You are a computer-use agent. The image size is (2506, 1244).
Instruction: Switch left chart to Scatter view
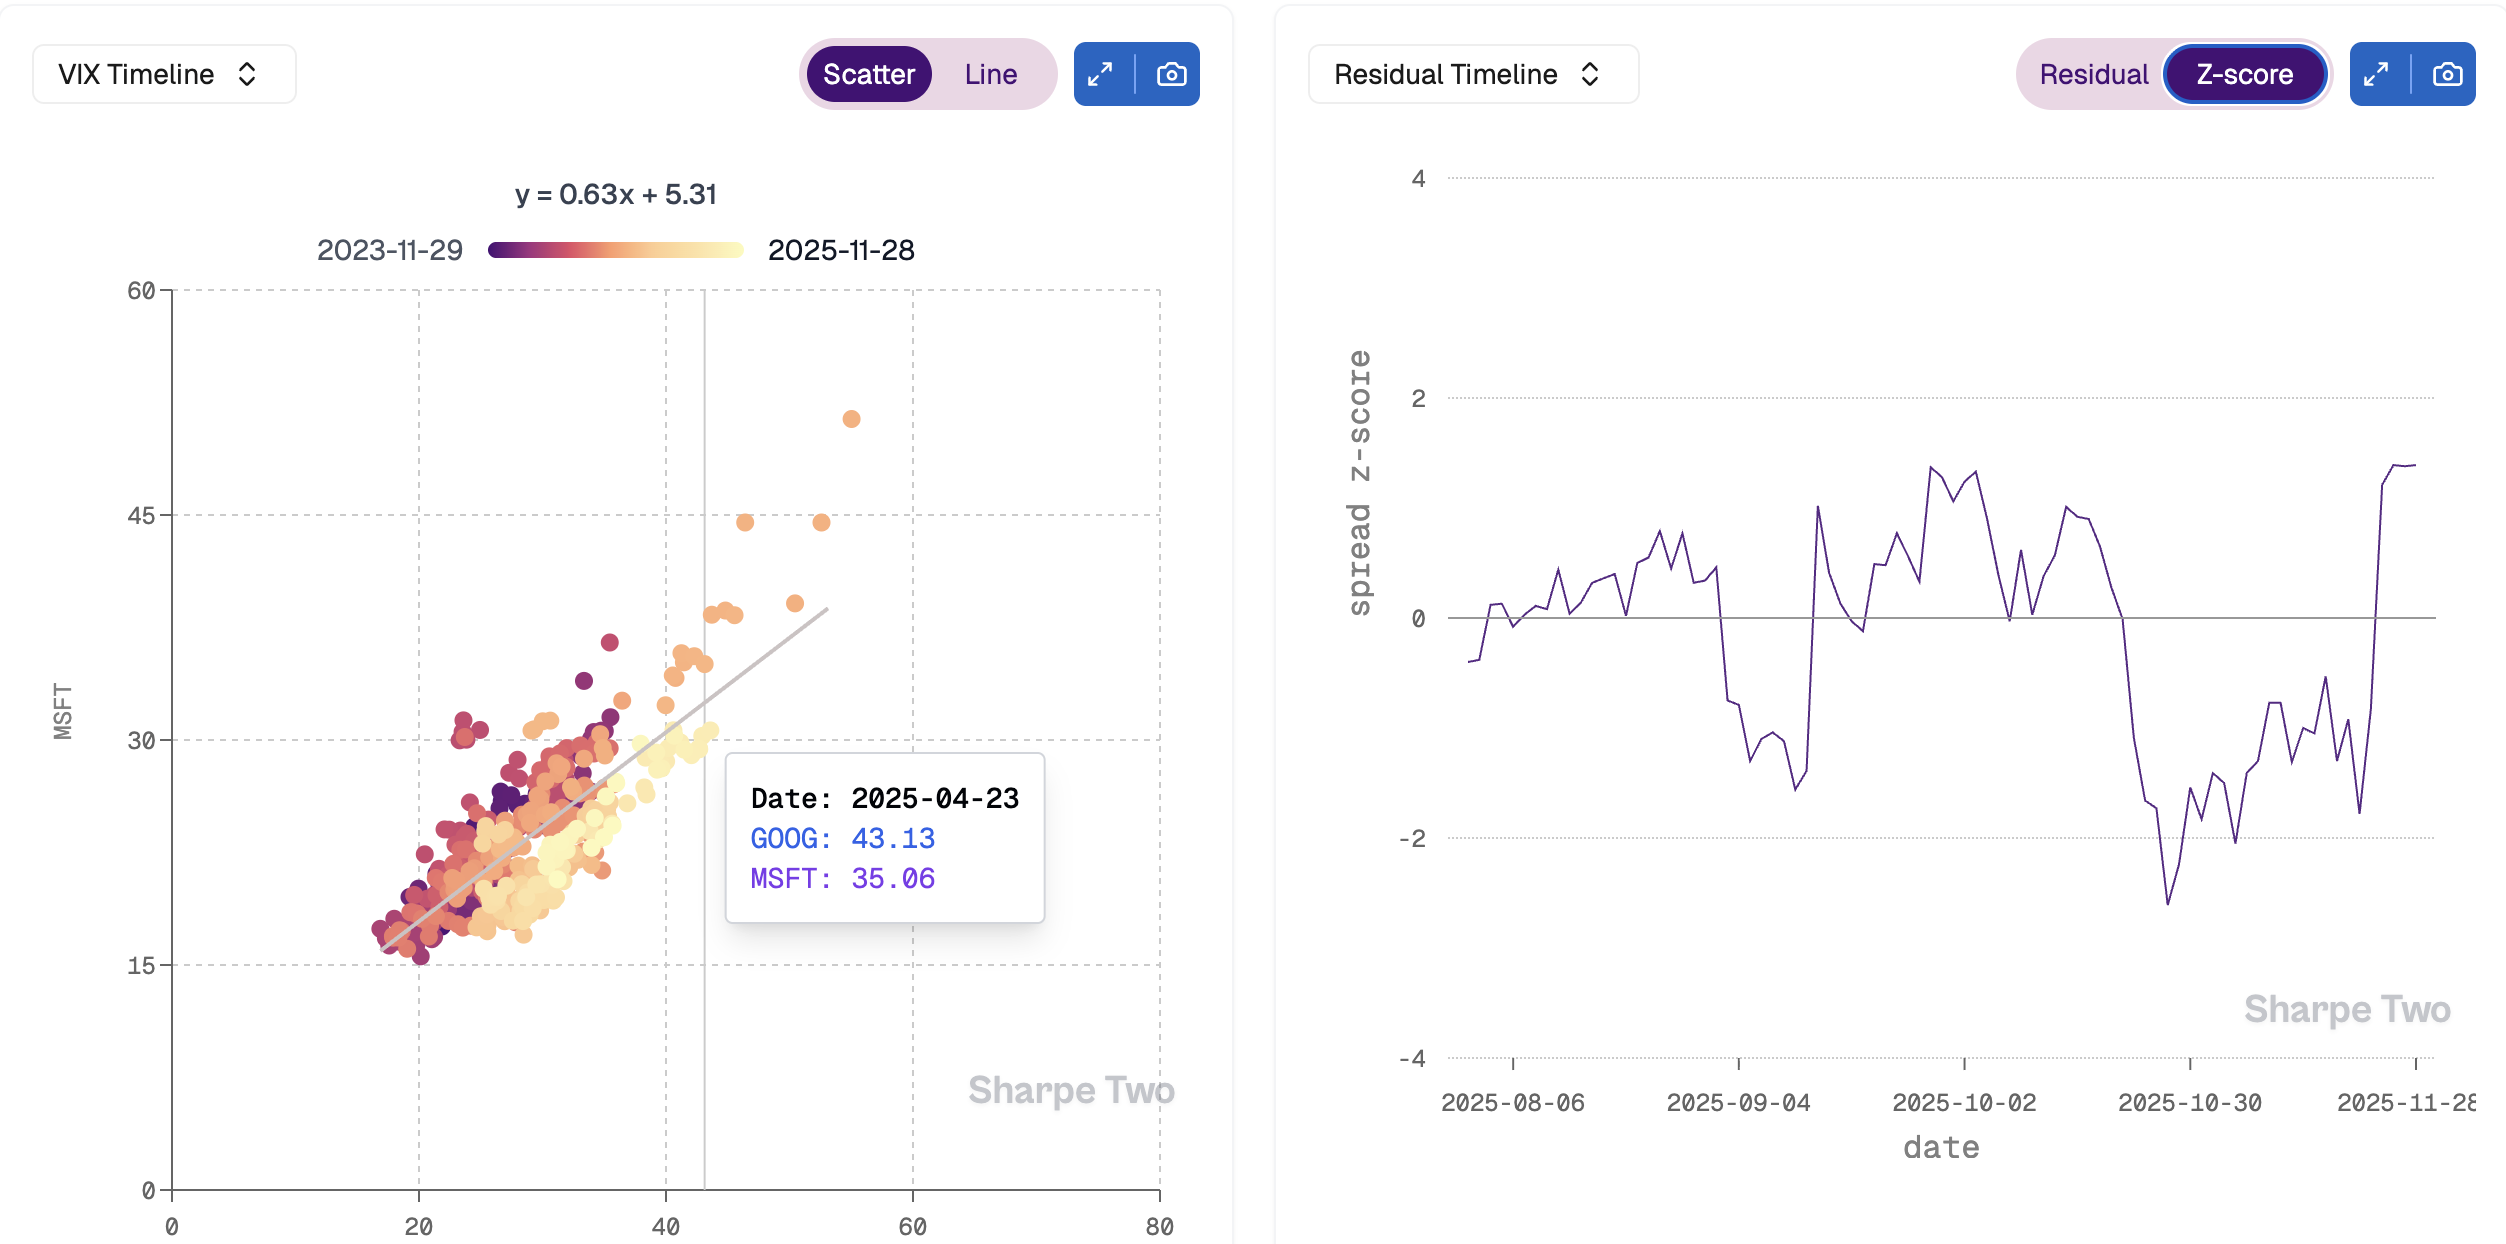click(868, 74)
